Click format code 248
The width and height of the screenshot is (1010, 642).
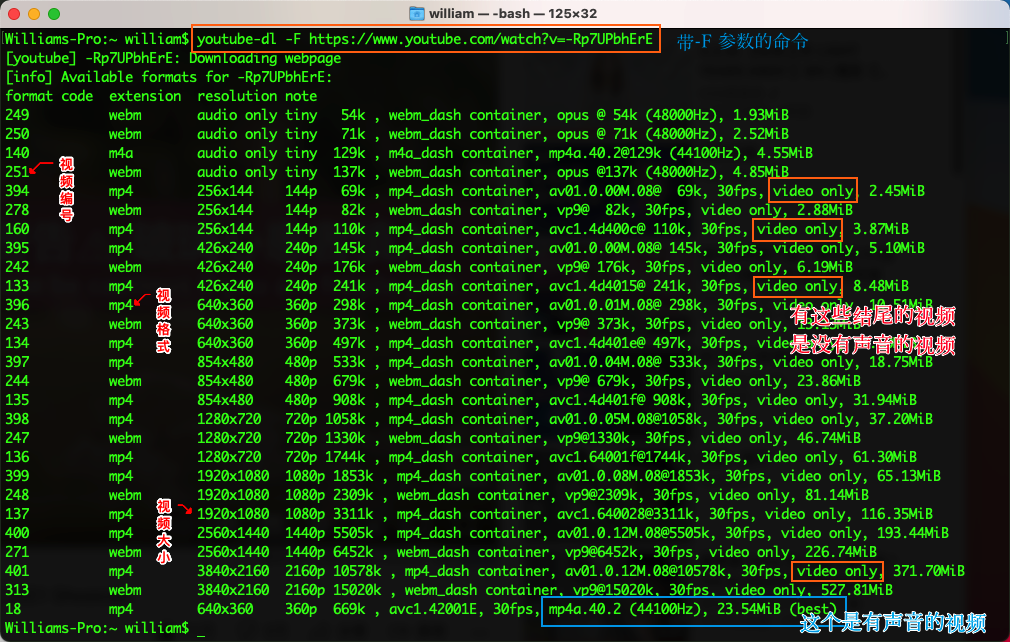point(17,495)
